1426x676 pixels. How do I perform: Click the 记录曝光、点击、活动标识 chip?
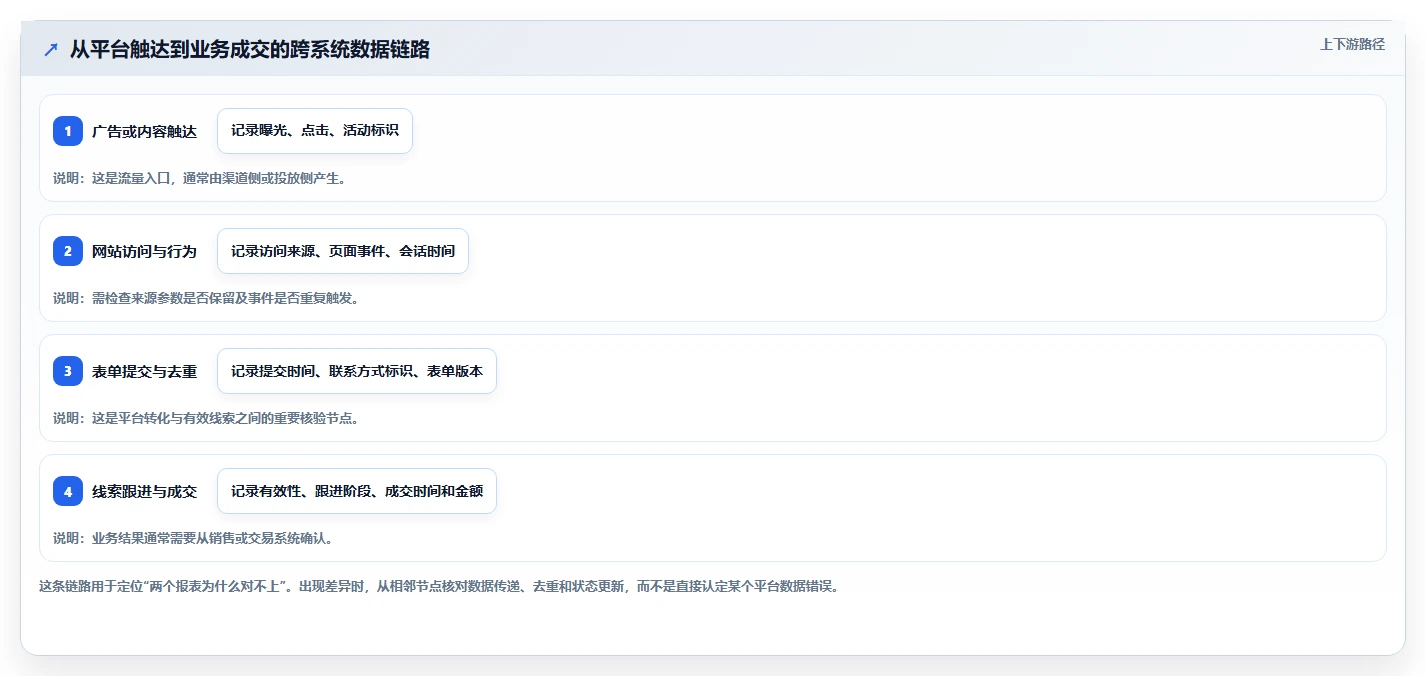(315, 131)
